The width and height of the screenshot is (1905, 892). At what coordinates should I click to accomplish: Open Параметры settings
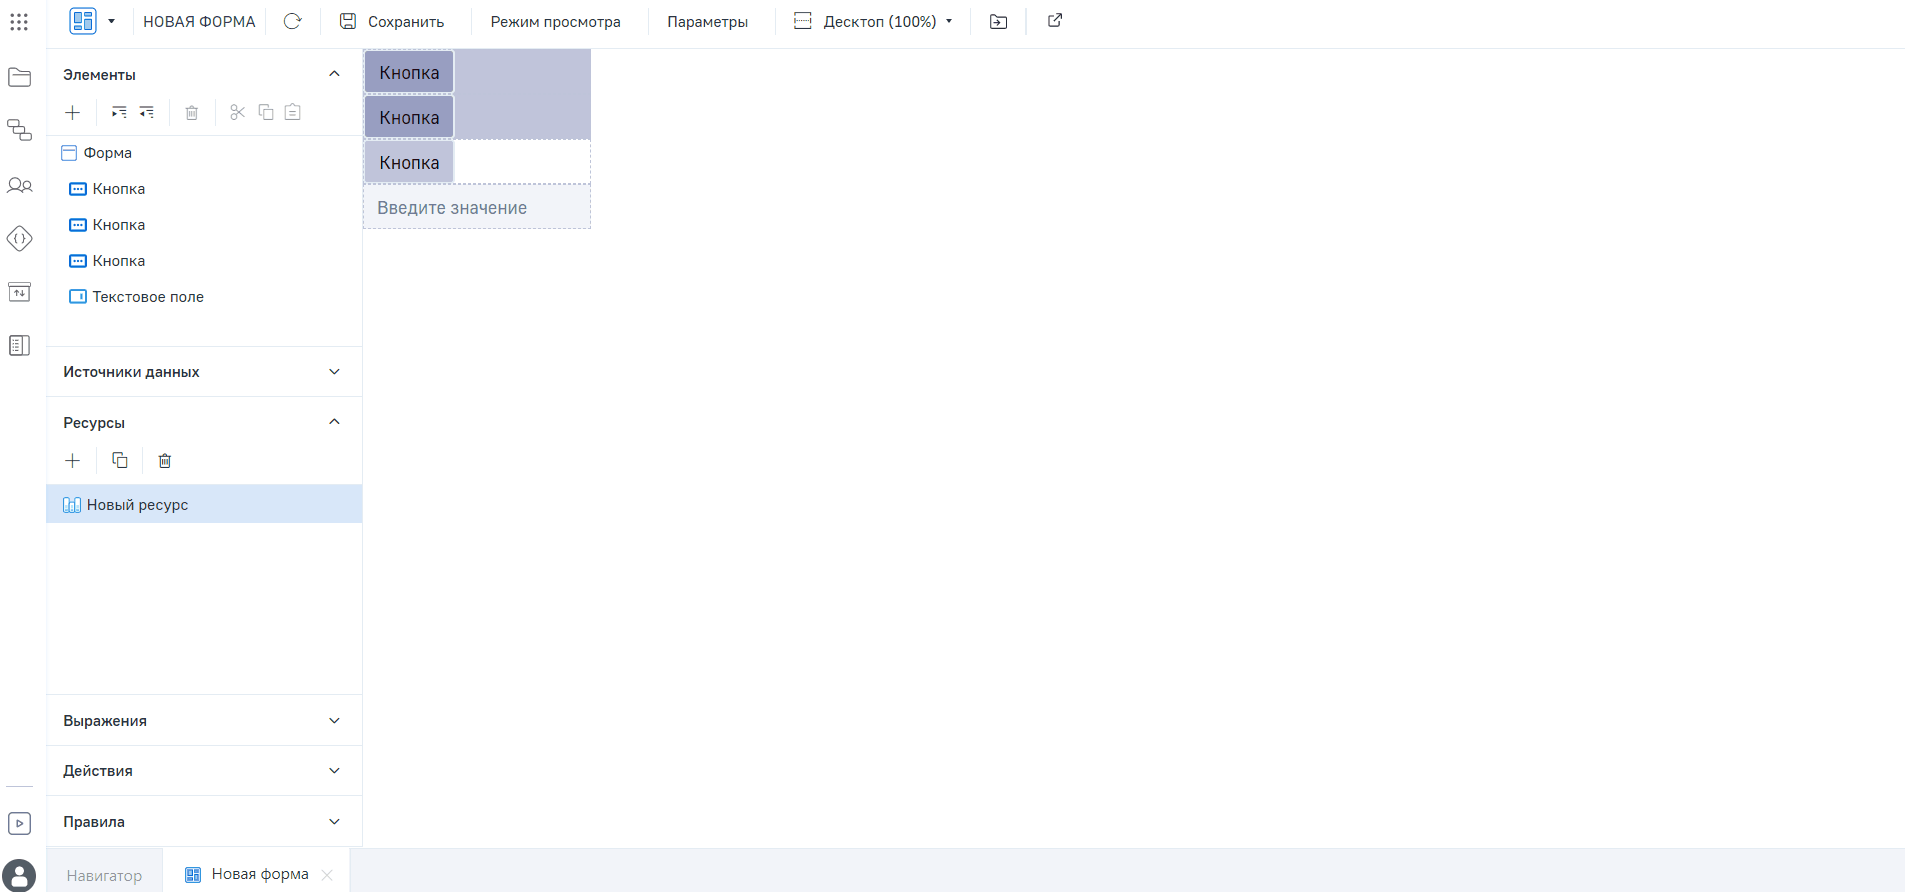(x=707, y=21)
